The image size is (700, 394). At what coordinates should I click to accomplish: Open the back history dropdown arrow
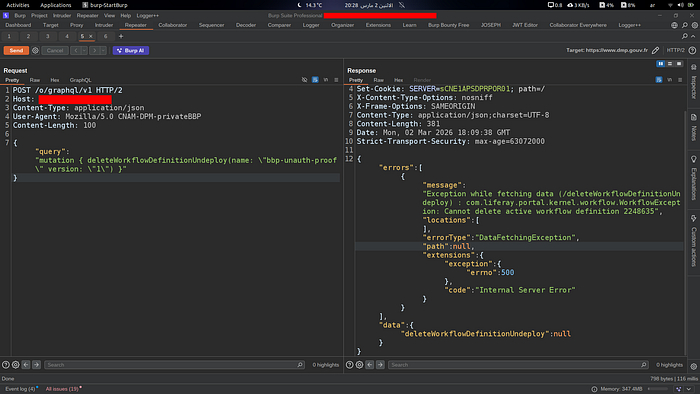(84, 50)
